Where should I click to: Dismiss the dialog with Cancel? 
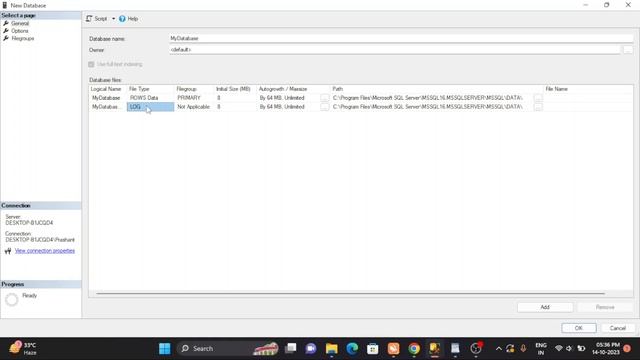[x=618, y=328]
